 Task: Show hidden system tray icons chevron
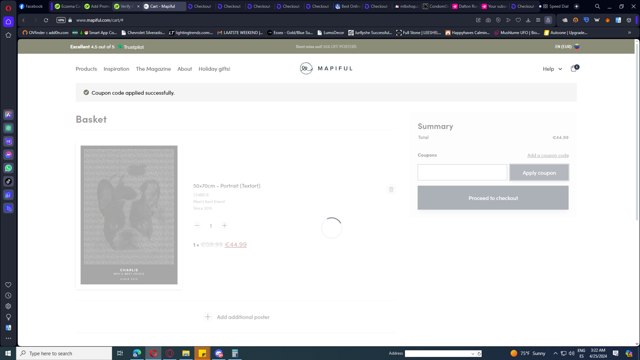point(555,353)
